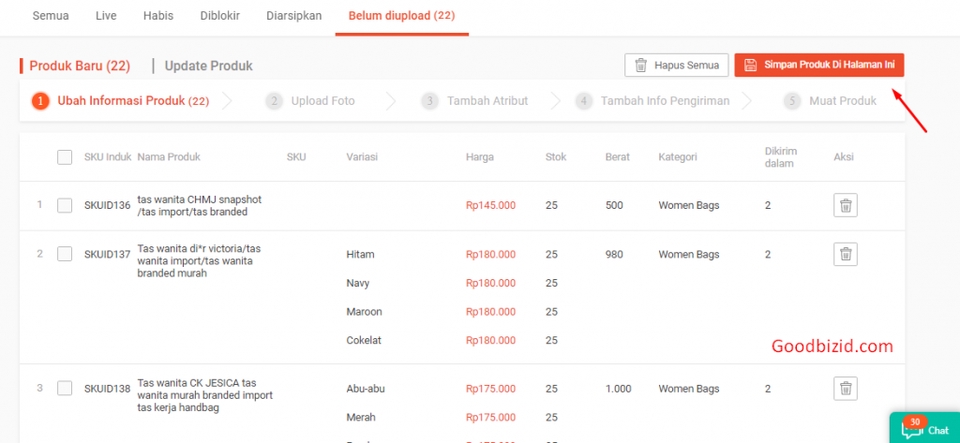960x443 pixels.
Task: Click the Merah variation cell
Action: tap(361, 417)
